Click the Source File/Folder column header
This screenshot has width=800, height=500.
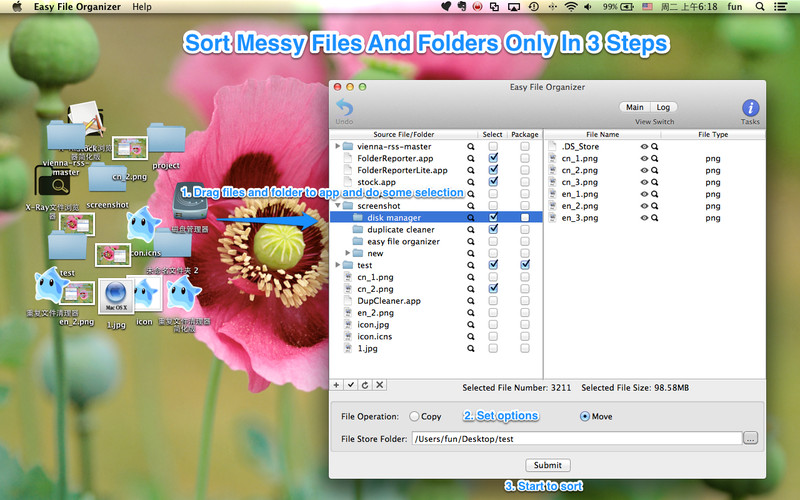tap(404, 134)
